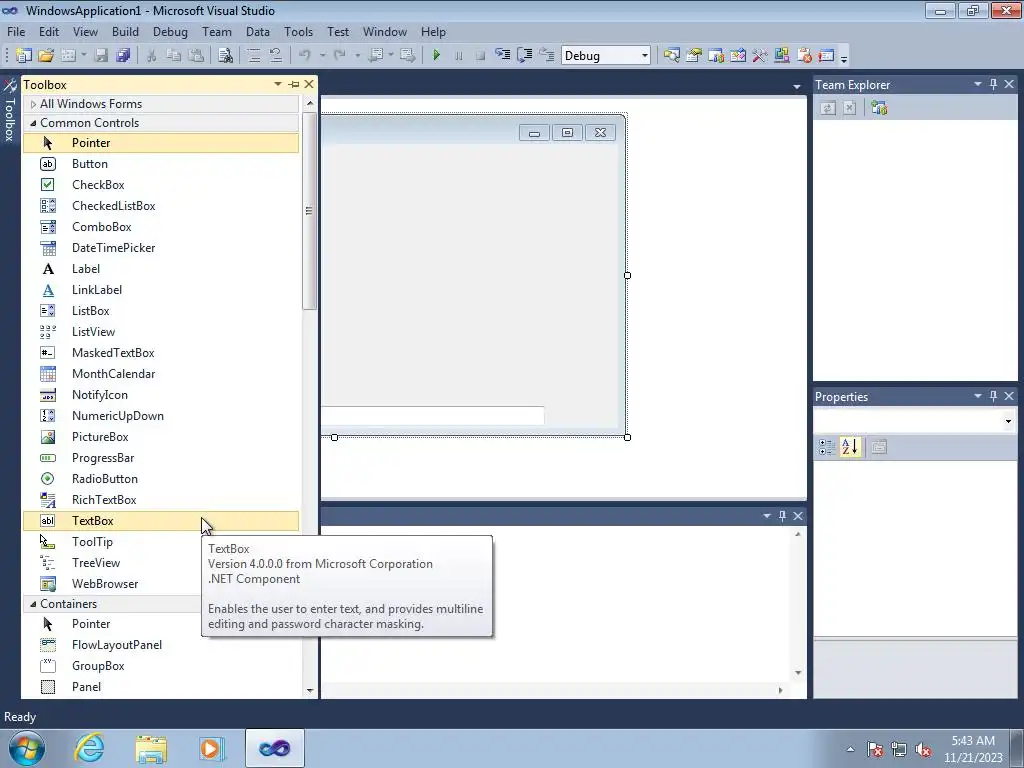The width and height of the screenshot is (1024, 768).
Task: Select the RadioButton control in Toolbox
Action: click(x=161, y=479)
